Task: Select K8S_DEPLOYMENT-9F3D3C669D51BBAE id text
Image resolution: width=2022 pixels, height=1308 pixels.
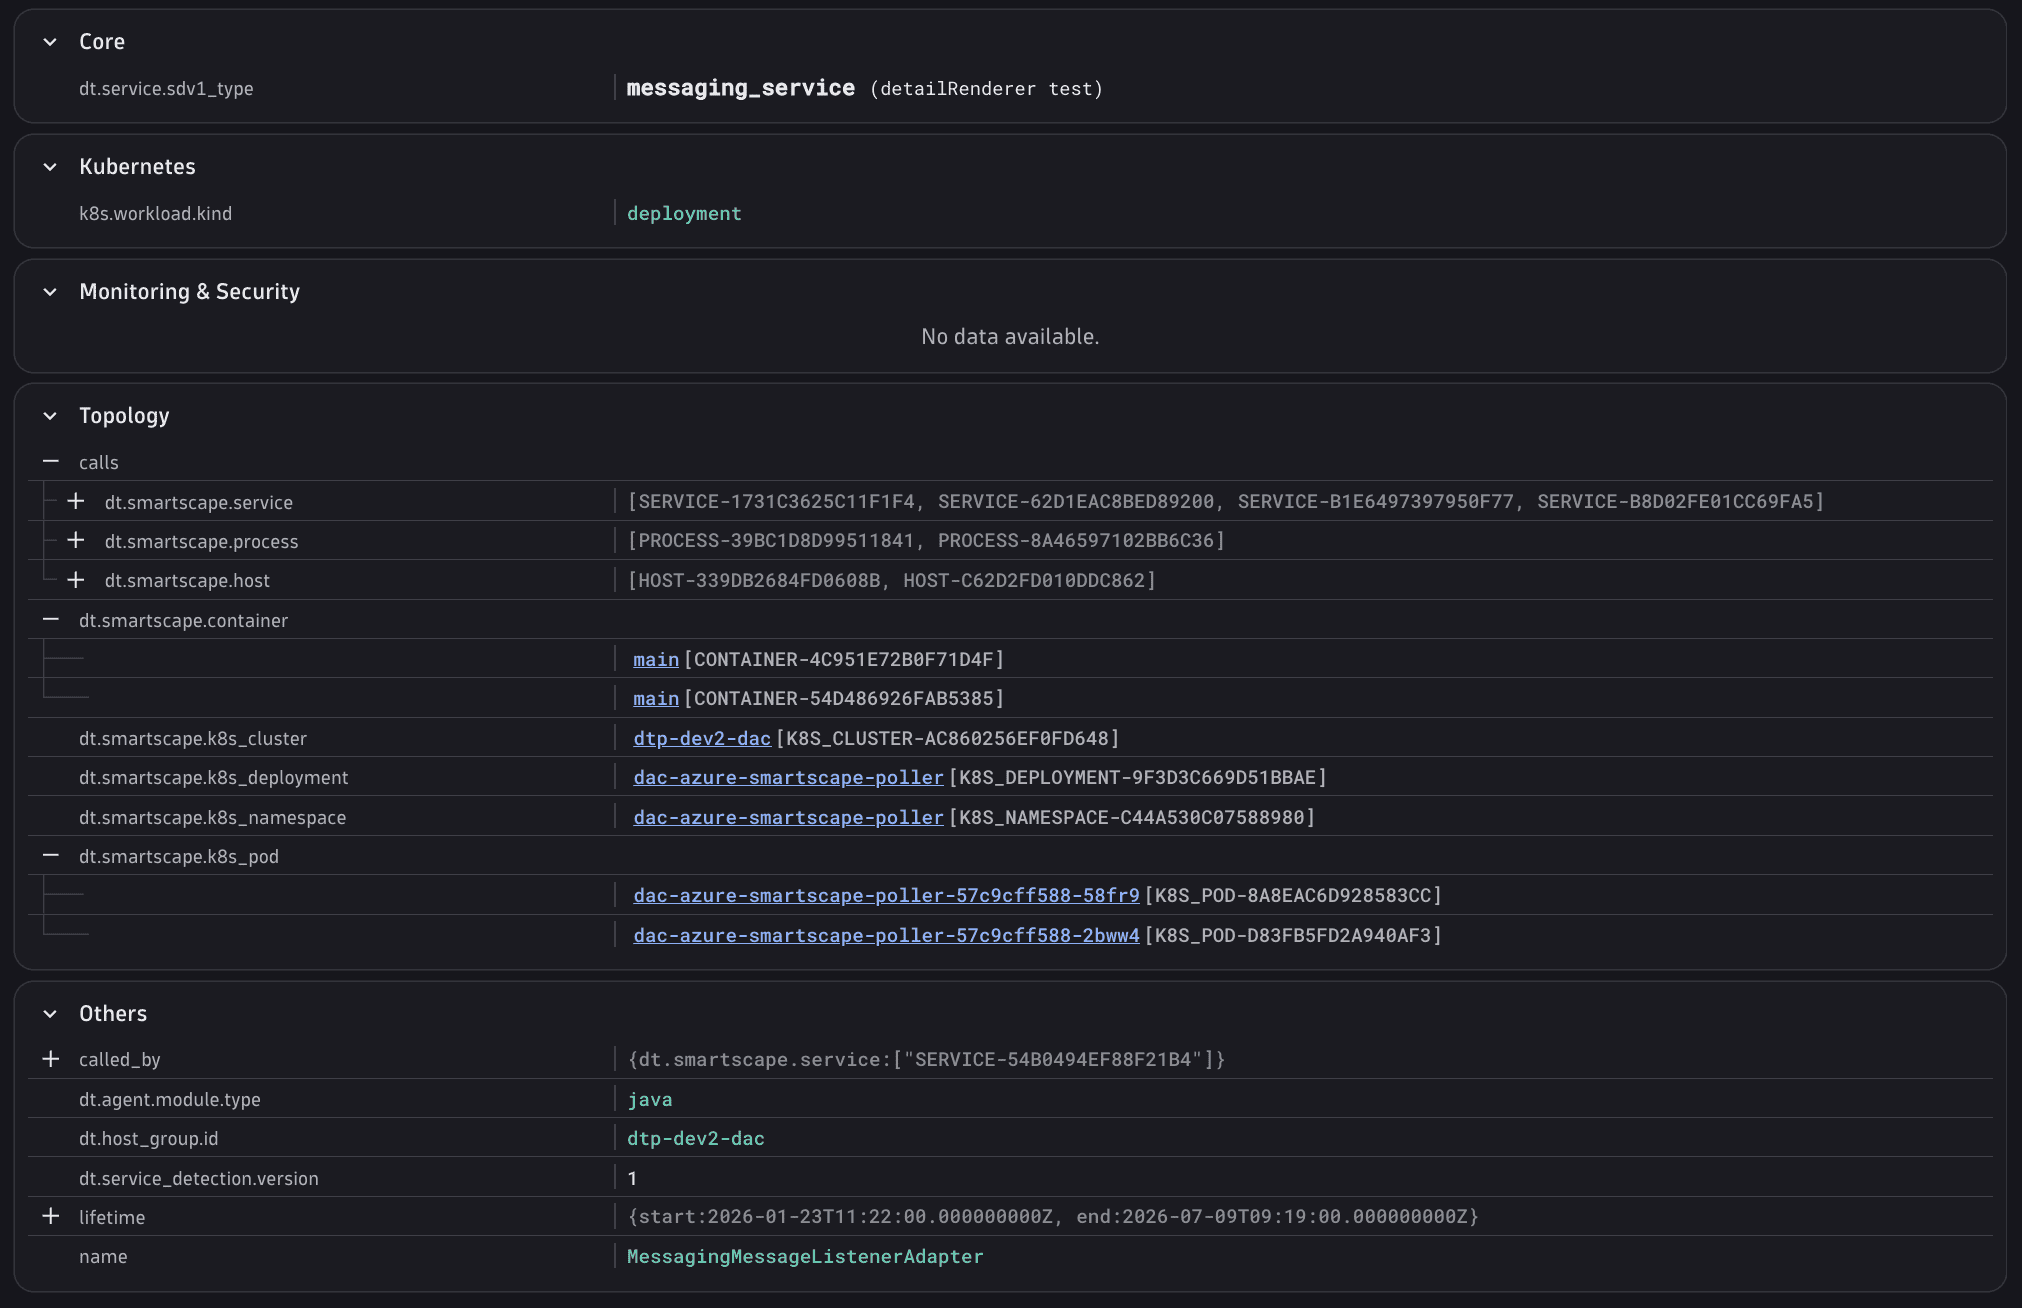Action: [1138, 778]
